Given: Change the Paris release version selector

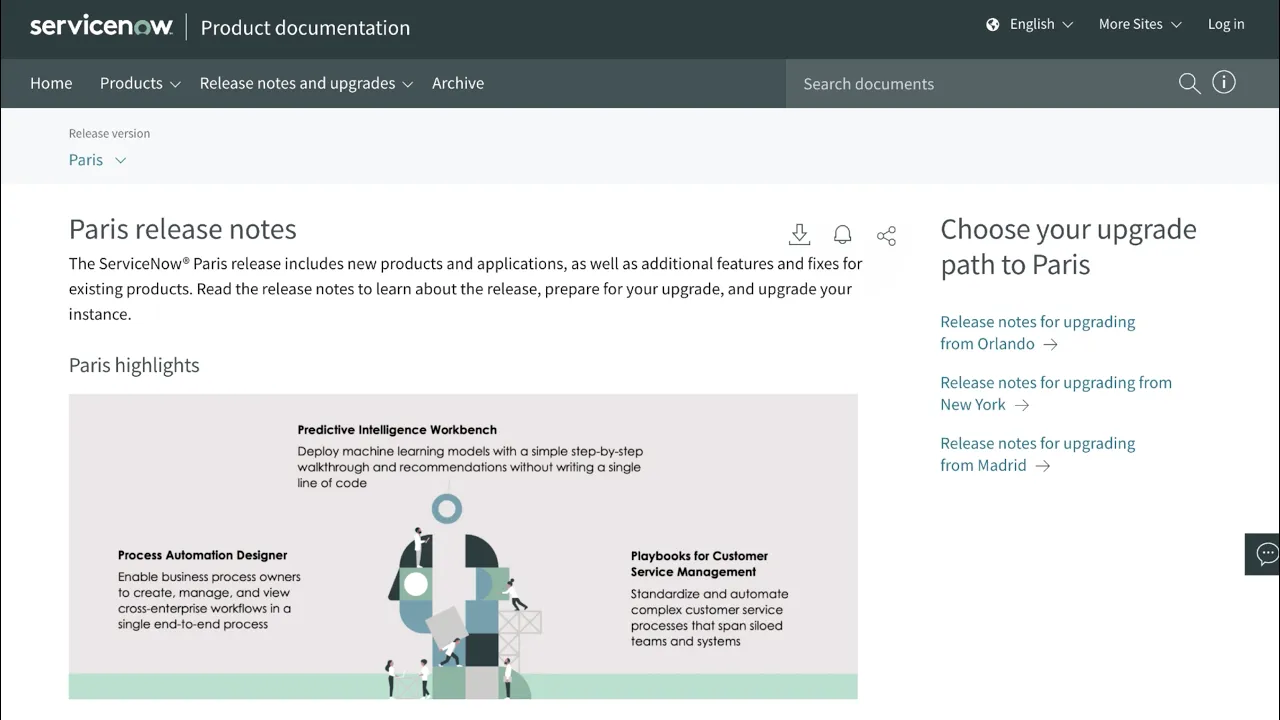Looking at the screenshot, I should [96, 159].
